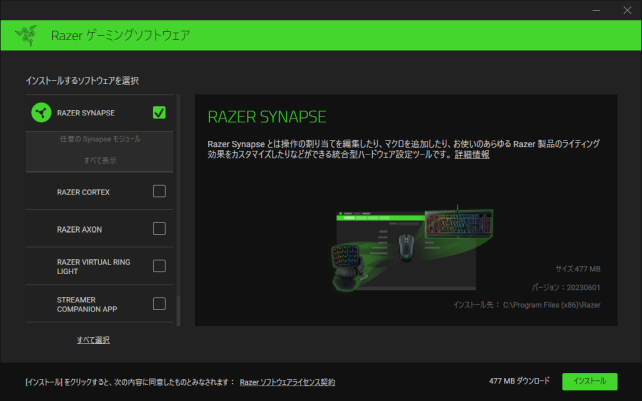
Task: Click the Synapse product illustration
Action: click(x=412, y=249)
